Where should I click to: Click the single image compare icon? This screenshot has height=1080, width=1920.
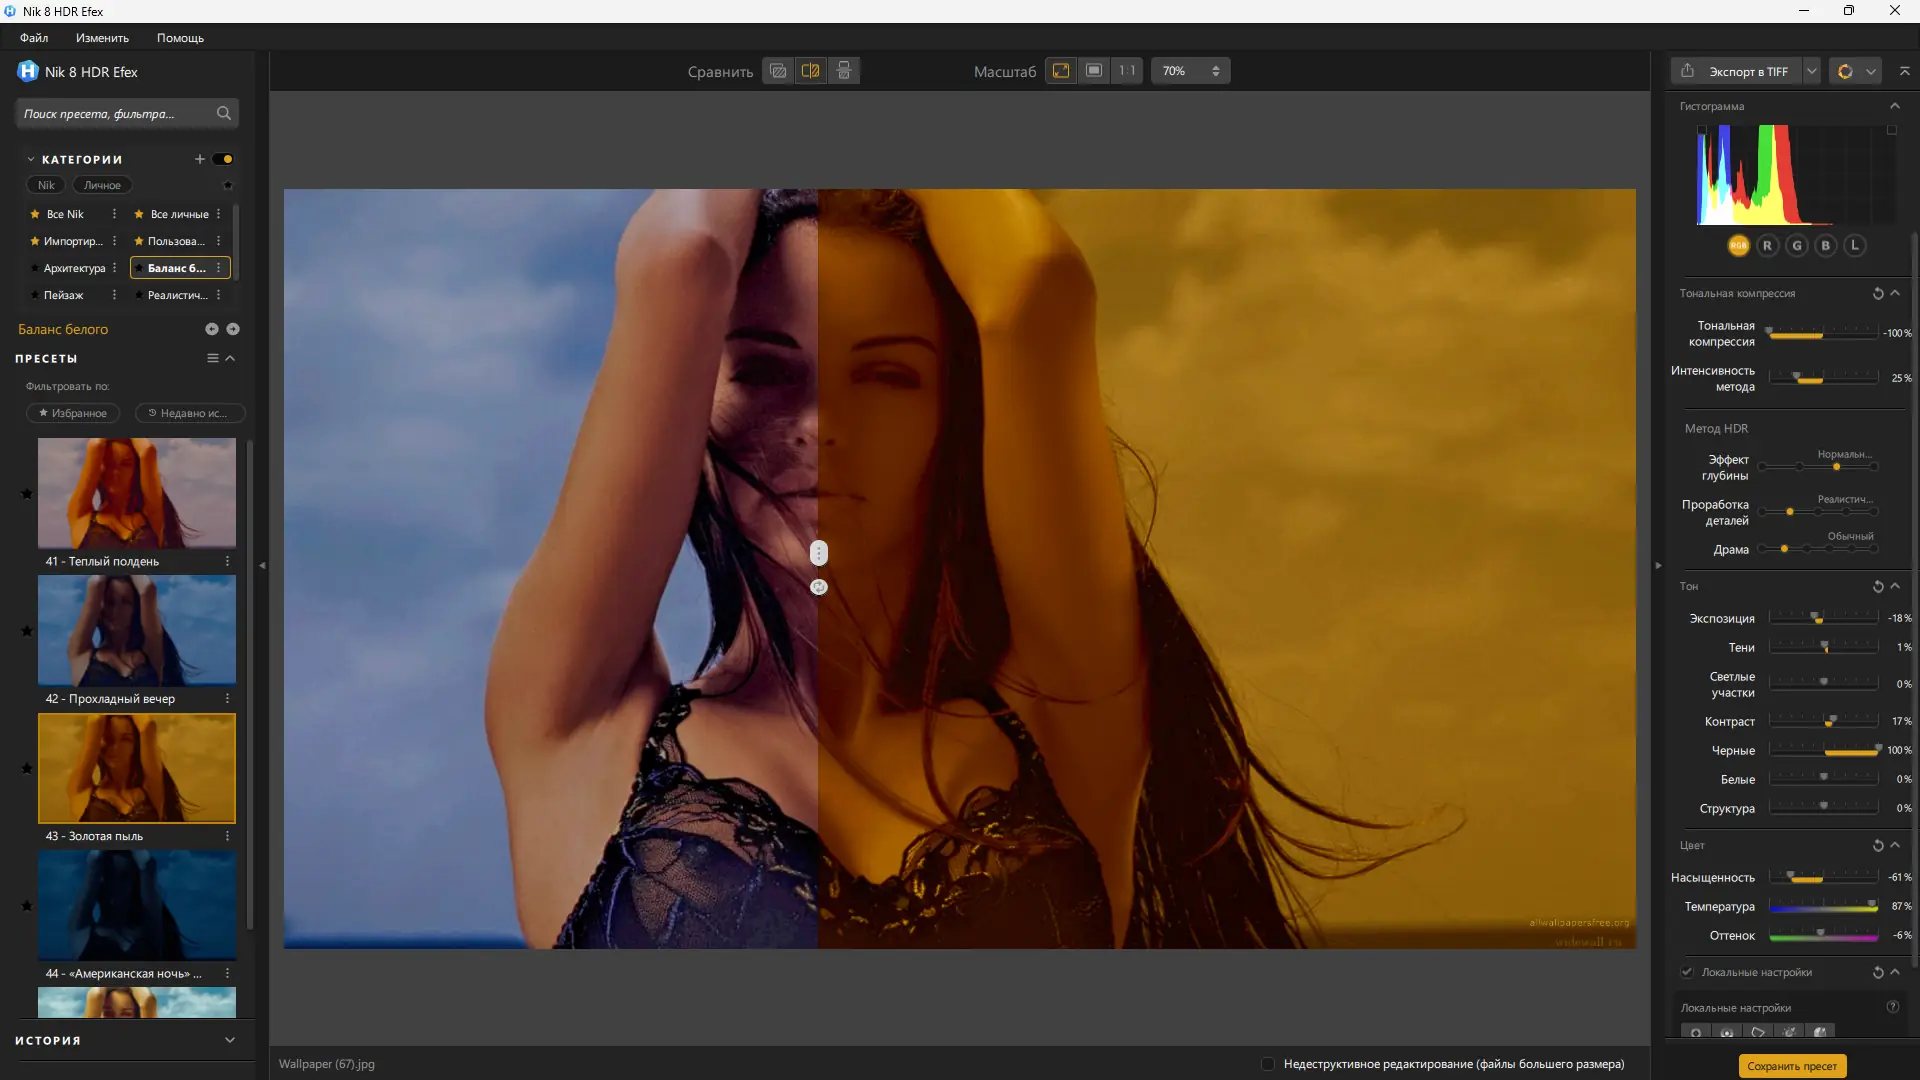click(x=778, y=71)
